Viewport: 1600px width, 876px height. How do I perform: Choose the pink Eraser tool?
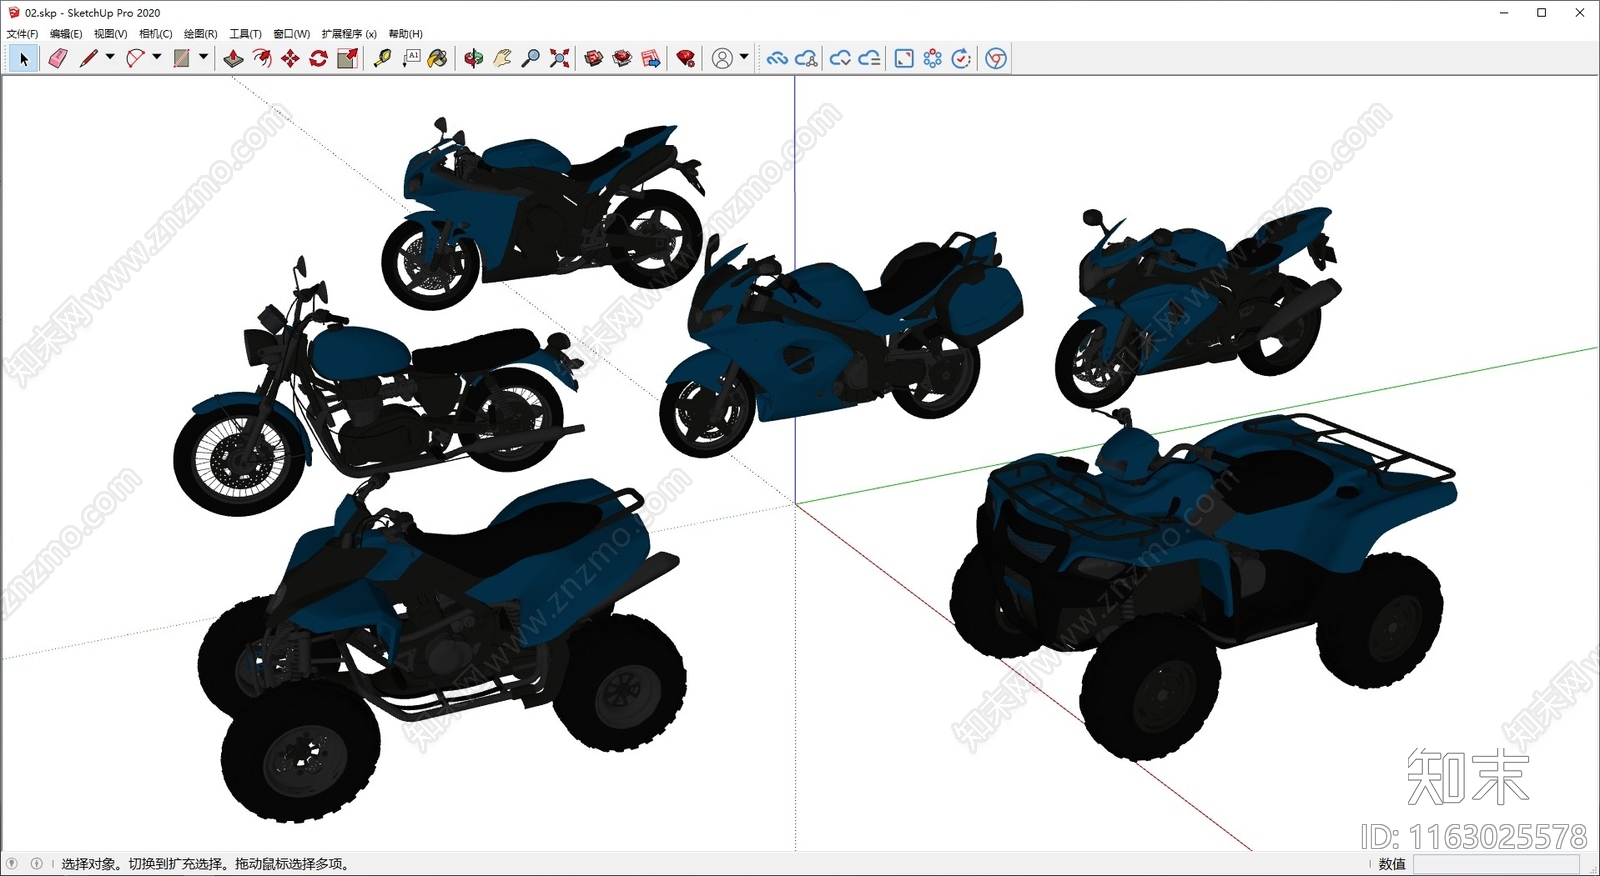coord(57,59)
